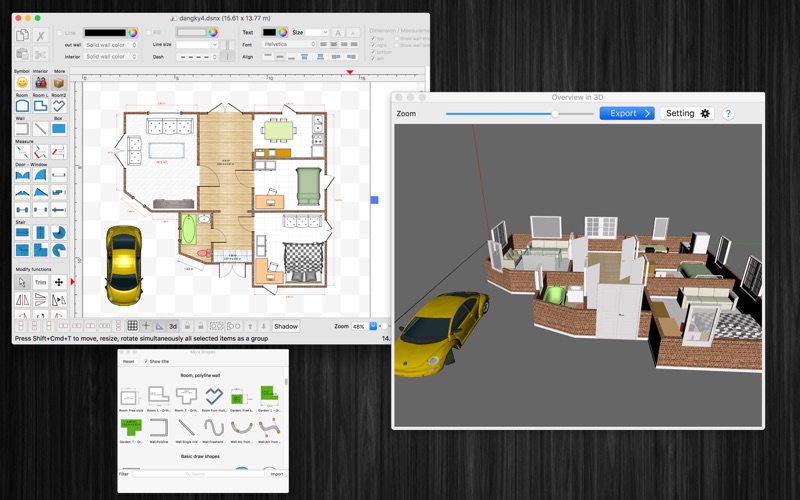Screen dimensions: 800x500
Task: Select the first Measure tool
Action: point(22,152)
